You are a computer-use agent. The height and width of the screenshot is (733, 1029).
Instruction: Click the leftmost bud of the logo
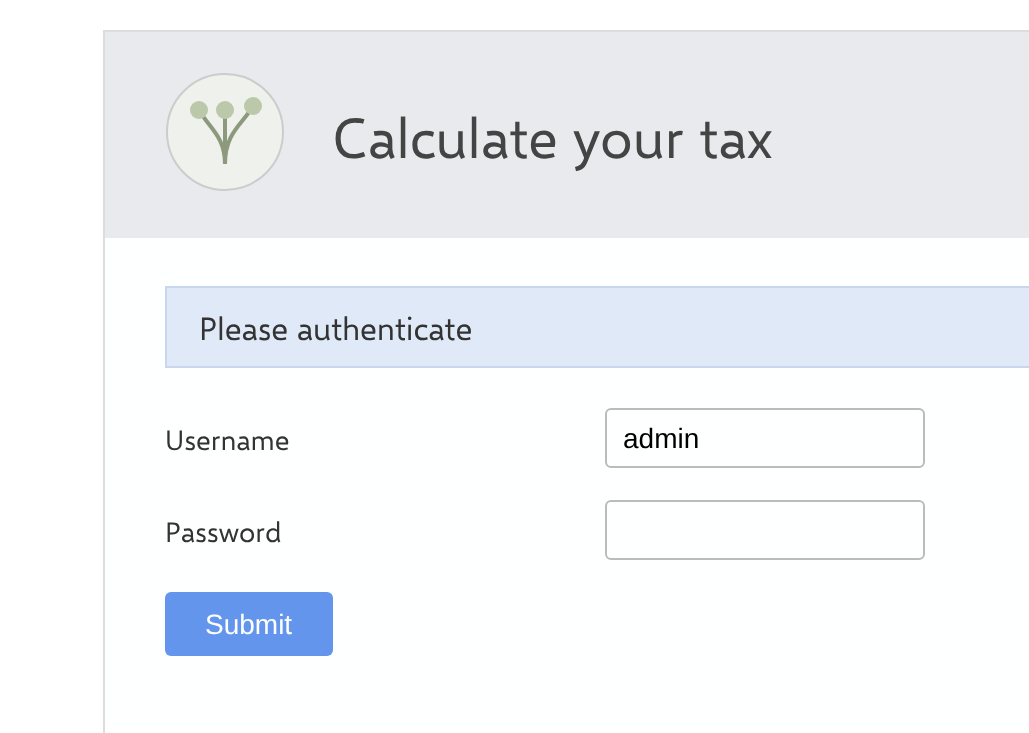tap(199, 110)
